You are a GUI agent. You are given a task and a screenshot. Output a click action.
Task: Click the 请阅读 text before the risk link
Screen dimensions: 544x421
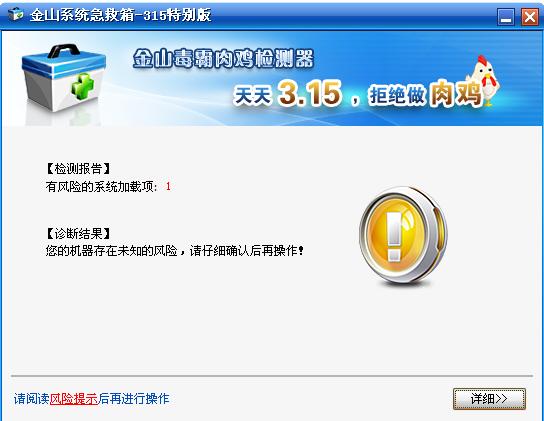[x=32, y=398]
